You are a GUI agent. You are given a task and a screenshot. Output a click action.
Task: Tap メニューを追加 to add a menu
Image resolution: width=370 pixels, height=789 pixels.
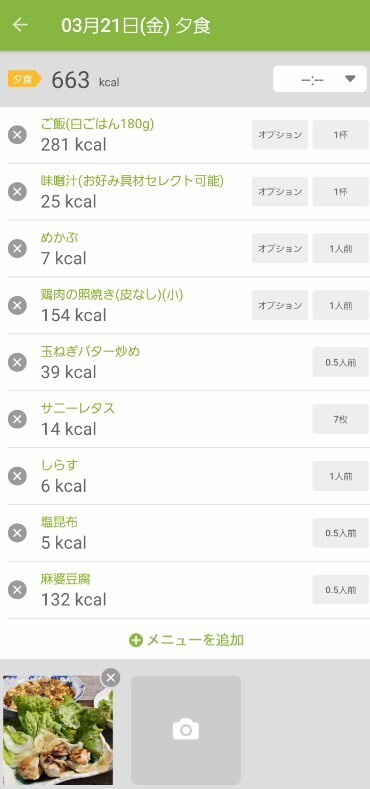pos(186,640)
